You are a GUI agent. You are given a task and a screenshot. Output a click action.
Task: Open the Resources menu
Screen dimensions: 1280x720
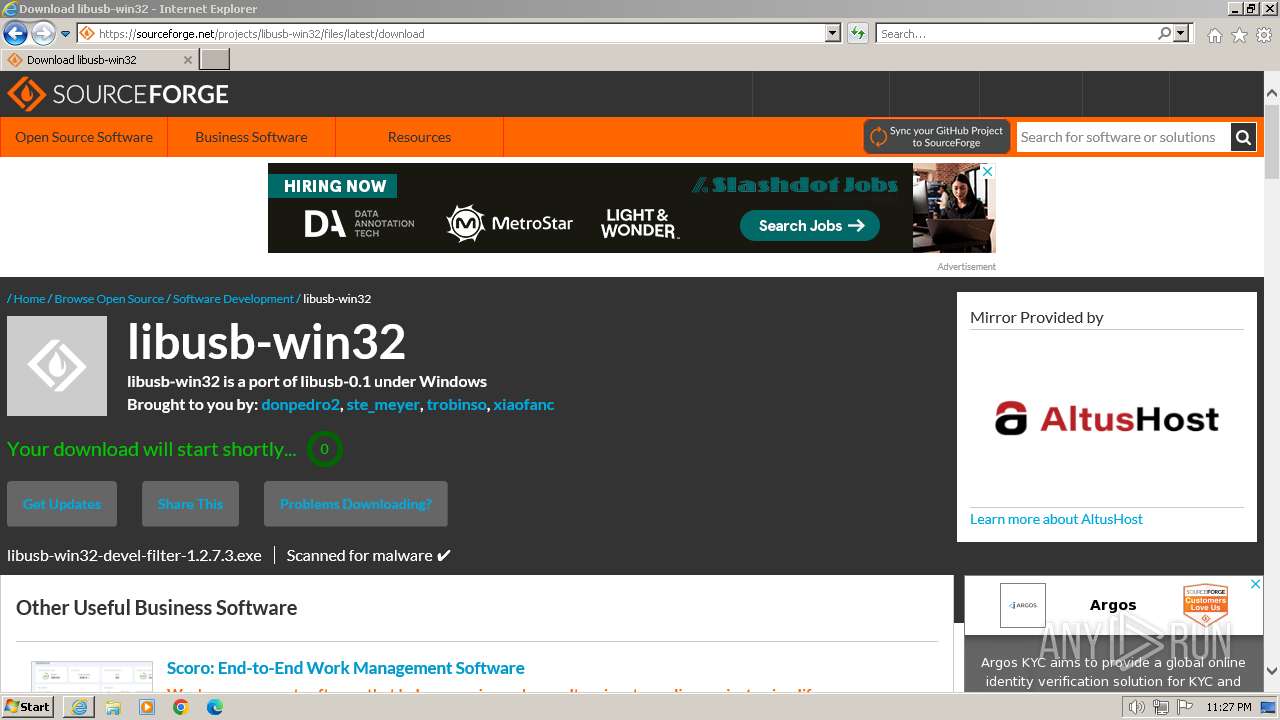point(419,137)
